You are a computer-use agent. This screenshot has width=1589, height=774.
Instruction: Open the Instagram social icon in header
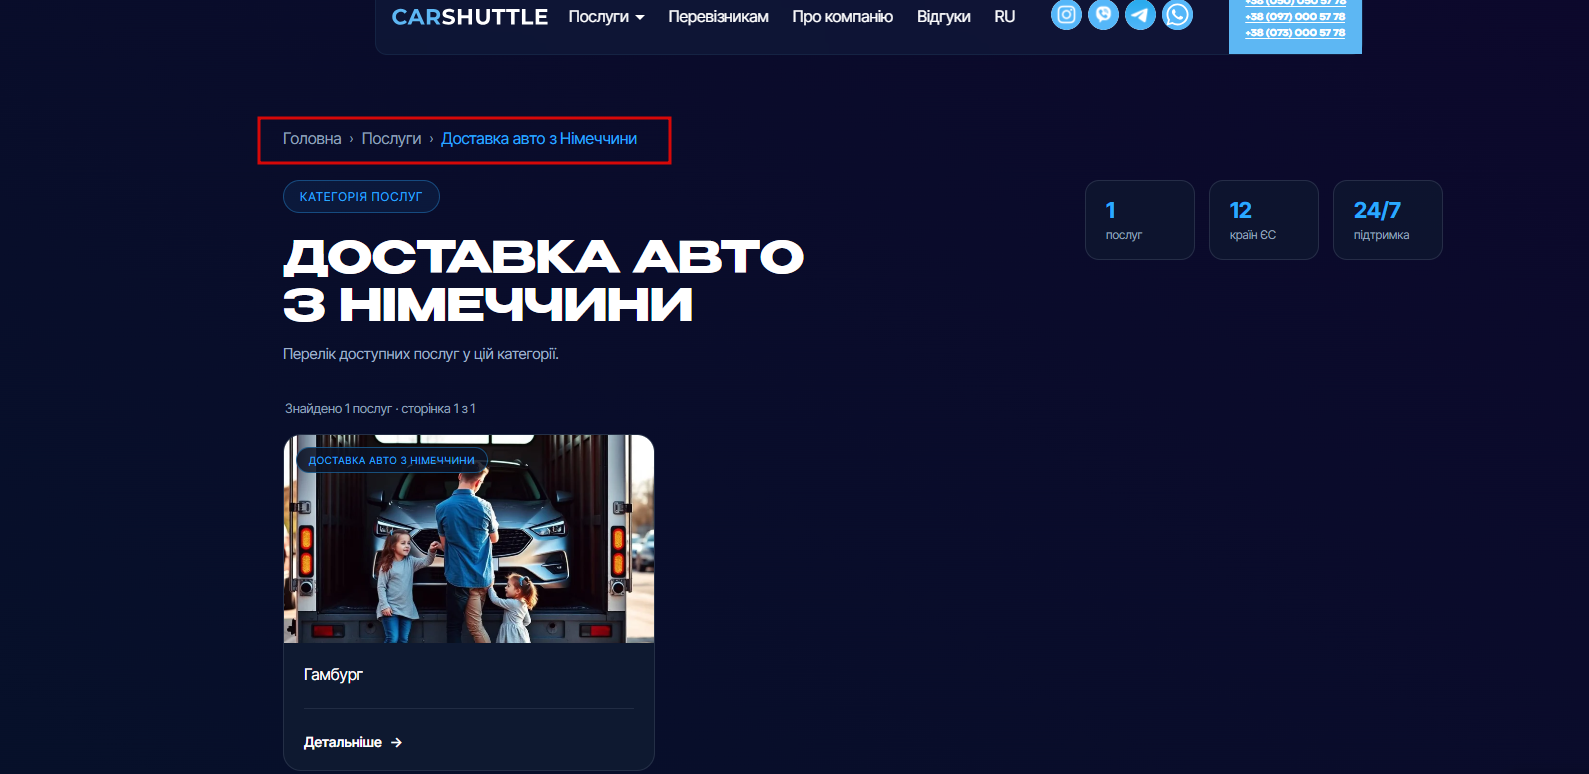pyautogui.click(x=1066, y=15)
